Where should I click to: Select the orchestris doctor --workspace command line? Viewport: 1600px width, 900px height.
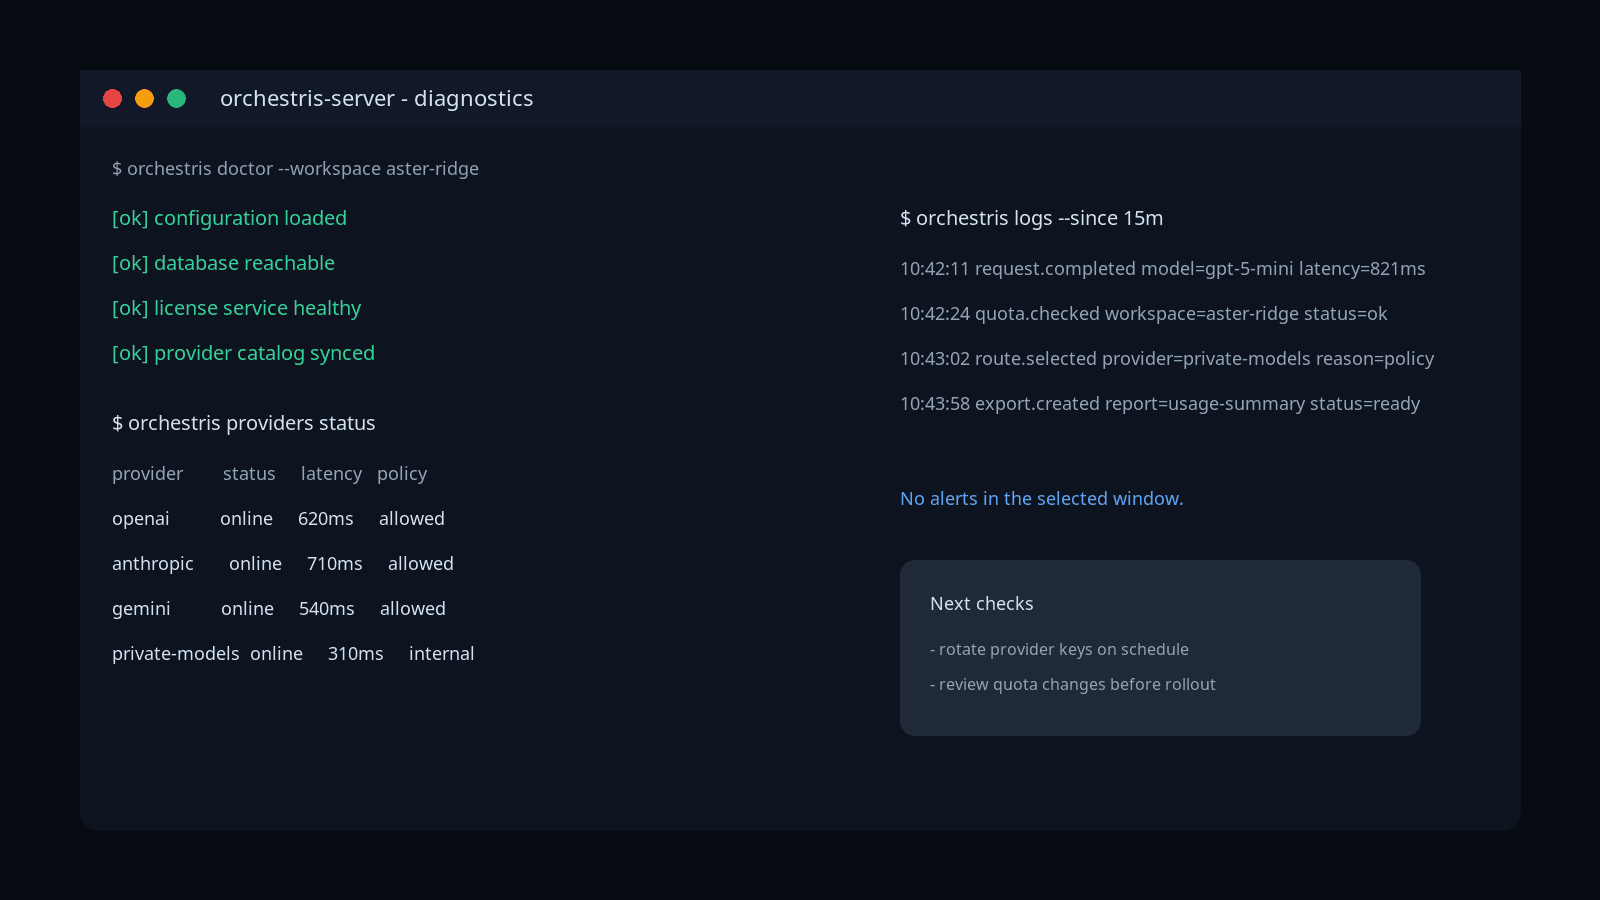coord(295,169)
